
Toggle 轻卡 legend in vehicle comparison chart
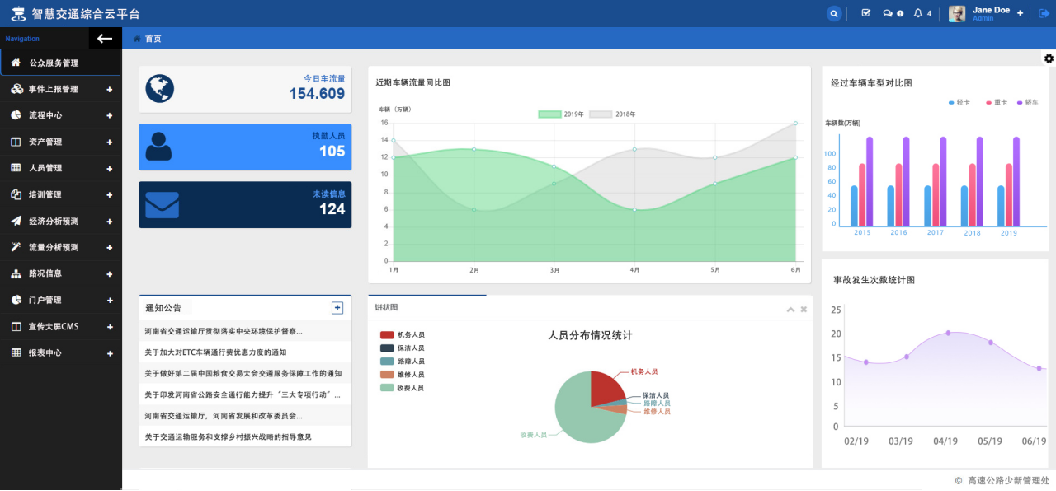click(x=957, y=102)
